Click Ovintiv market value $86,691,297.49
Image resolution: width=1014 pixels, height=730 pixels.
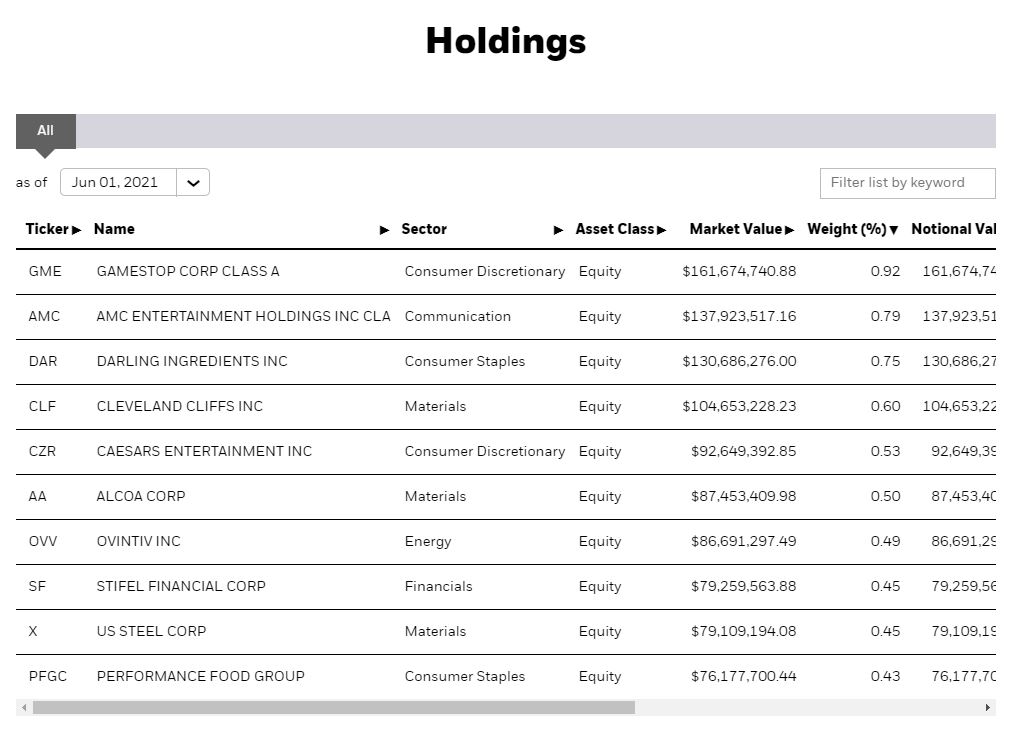click(744, 541)
